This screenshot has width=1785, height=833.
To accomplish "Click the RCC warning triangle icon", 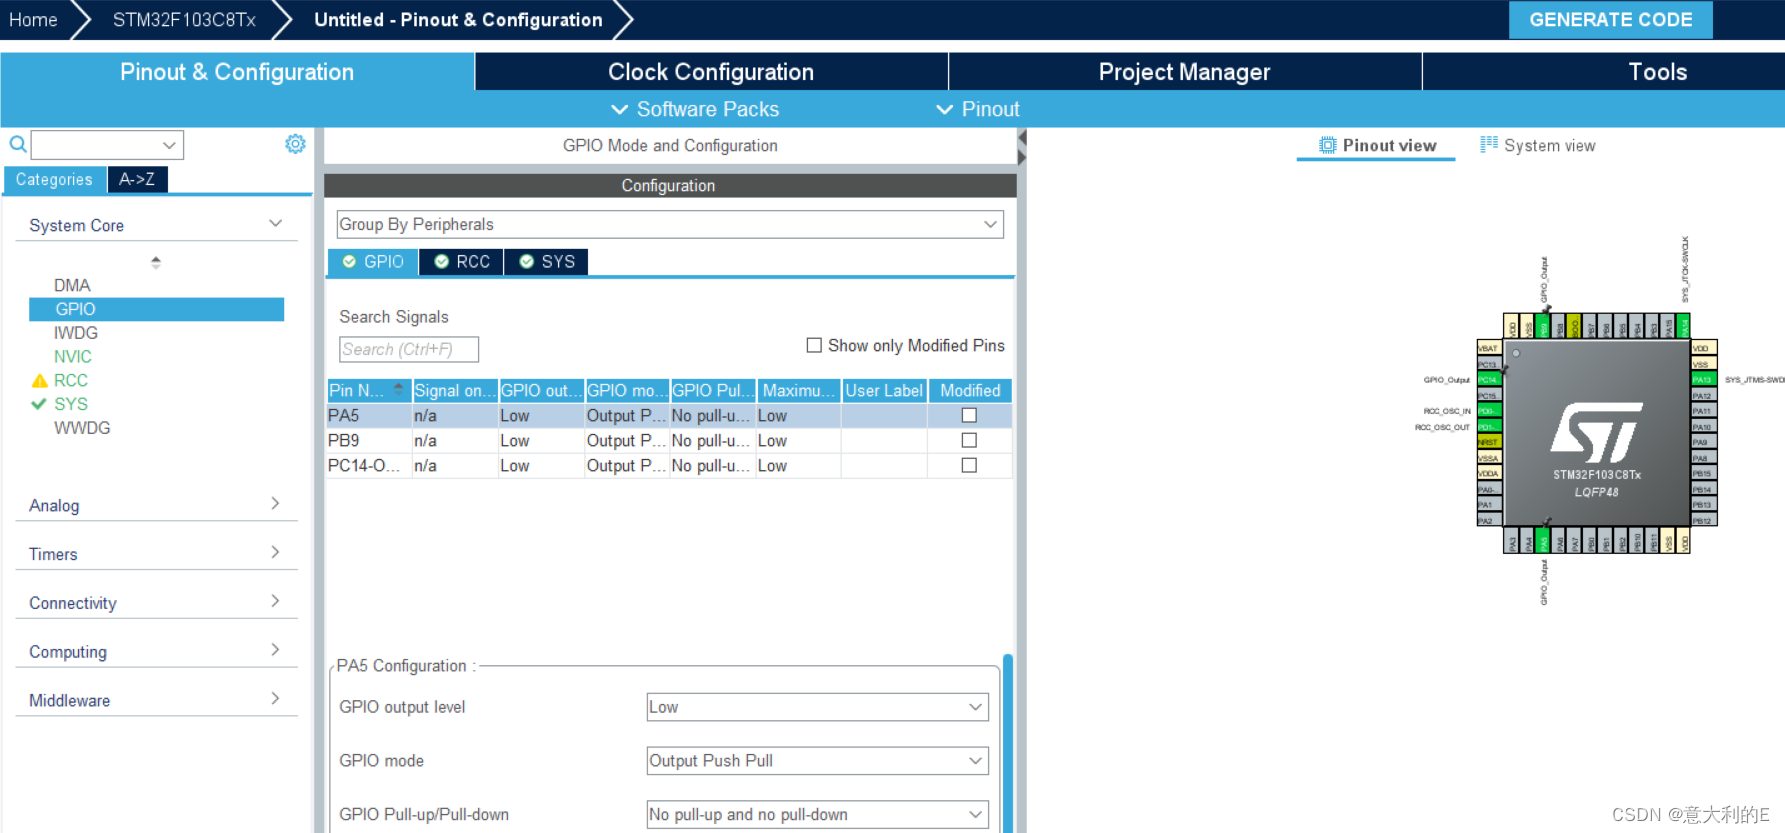I will 39,380.
